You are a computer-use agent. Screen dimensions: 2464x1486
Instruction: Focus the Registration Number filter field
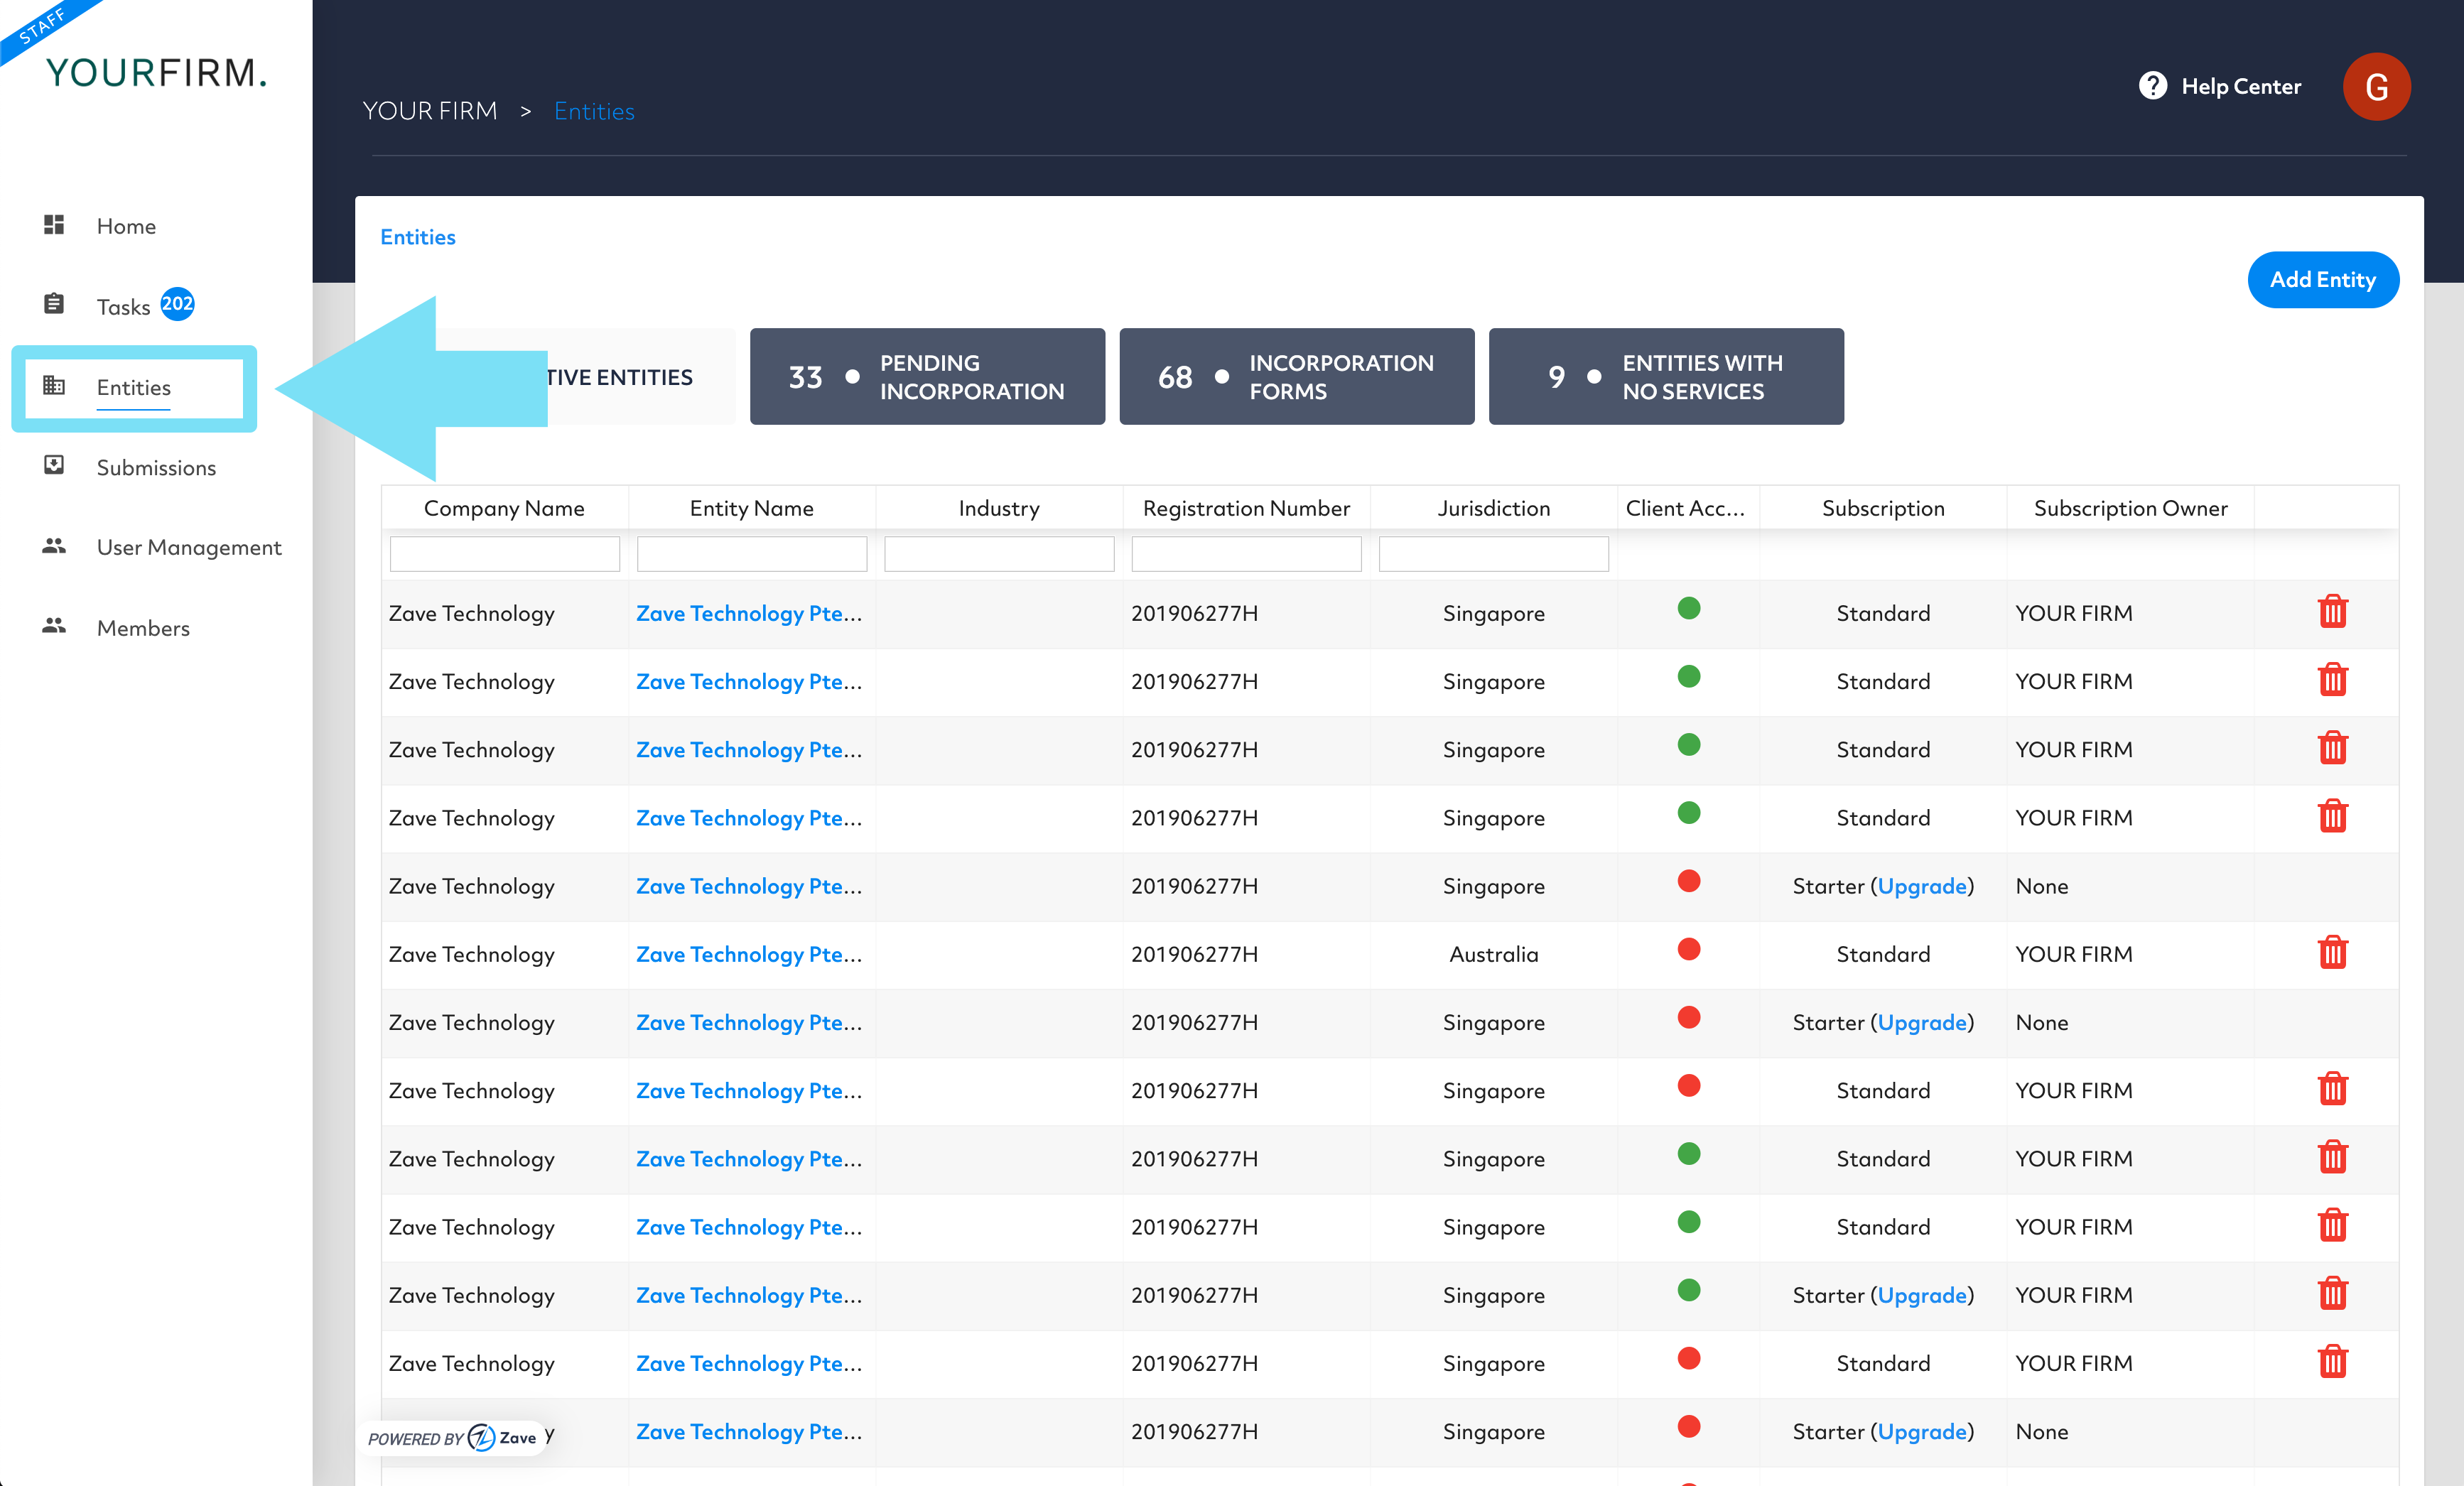click(1246, 554)
